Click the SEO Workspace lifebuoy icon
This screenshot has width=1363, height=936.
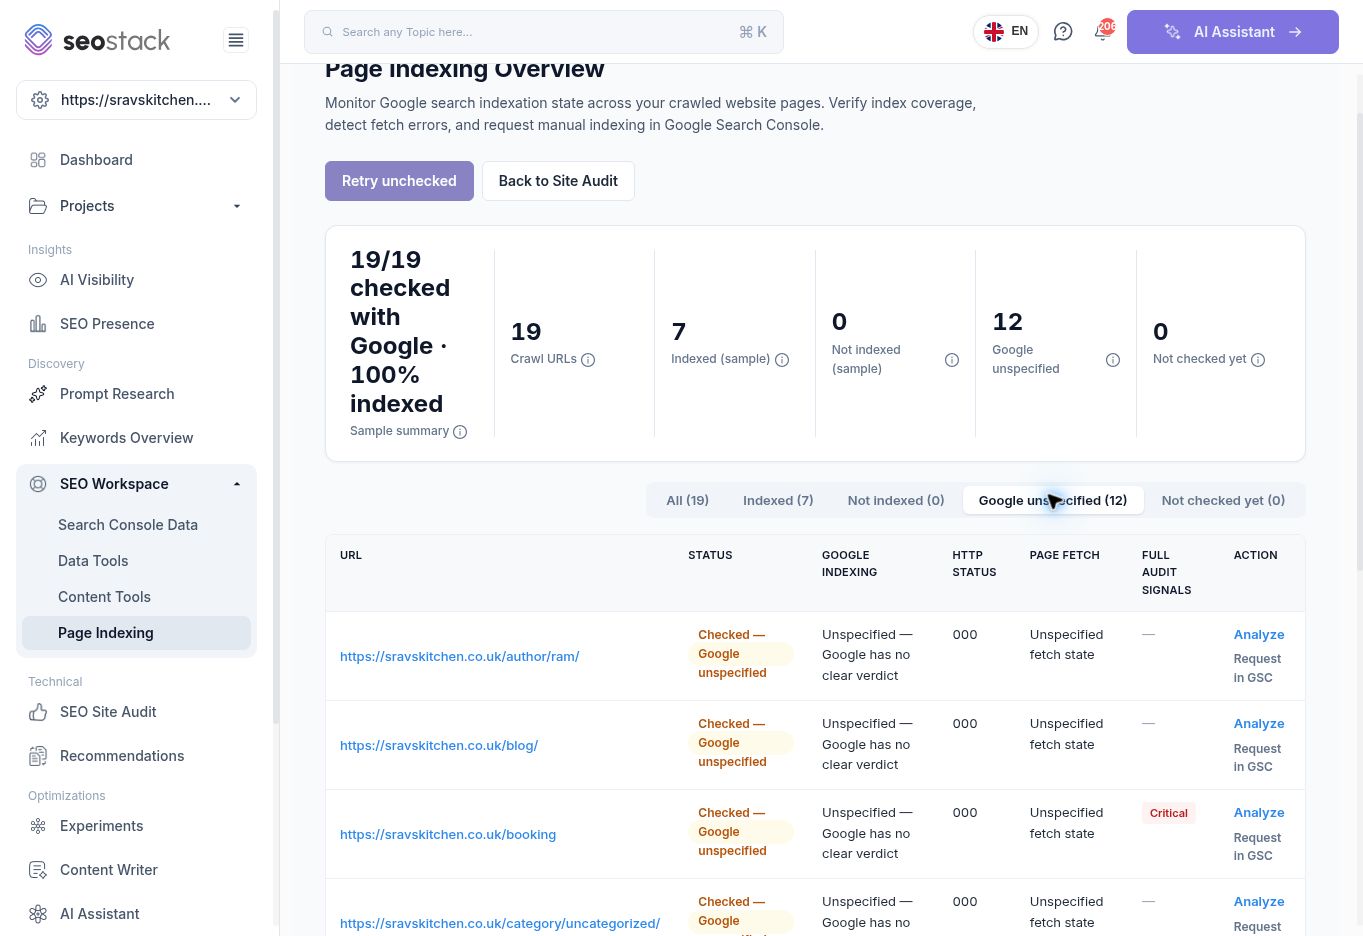coord(38,484)
